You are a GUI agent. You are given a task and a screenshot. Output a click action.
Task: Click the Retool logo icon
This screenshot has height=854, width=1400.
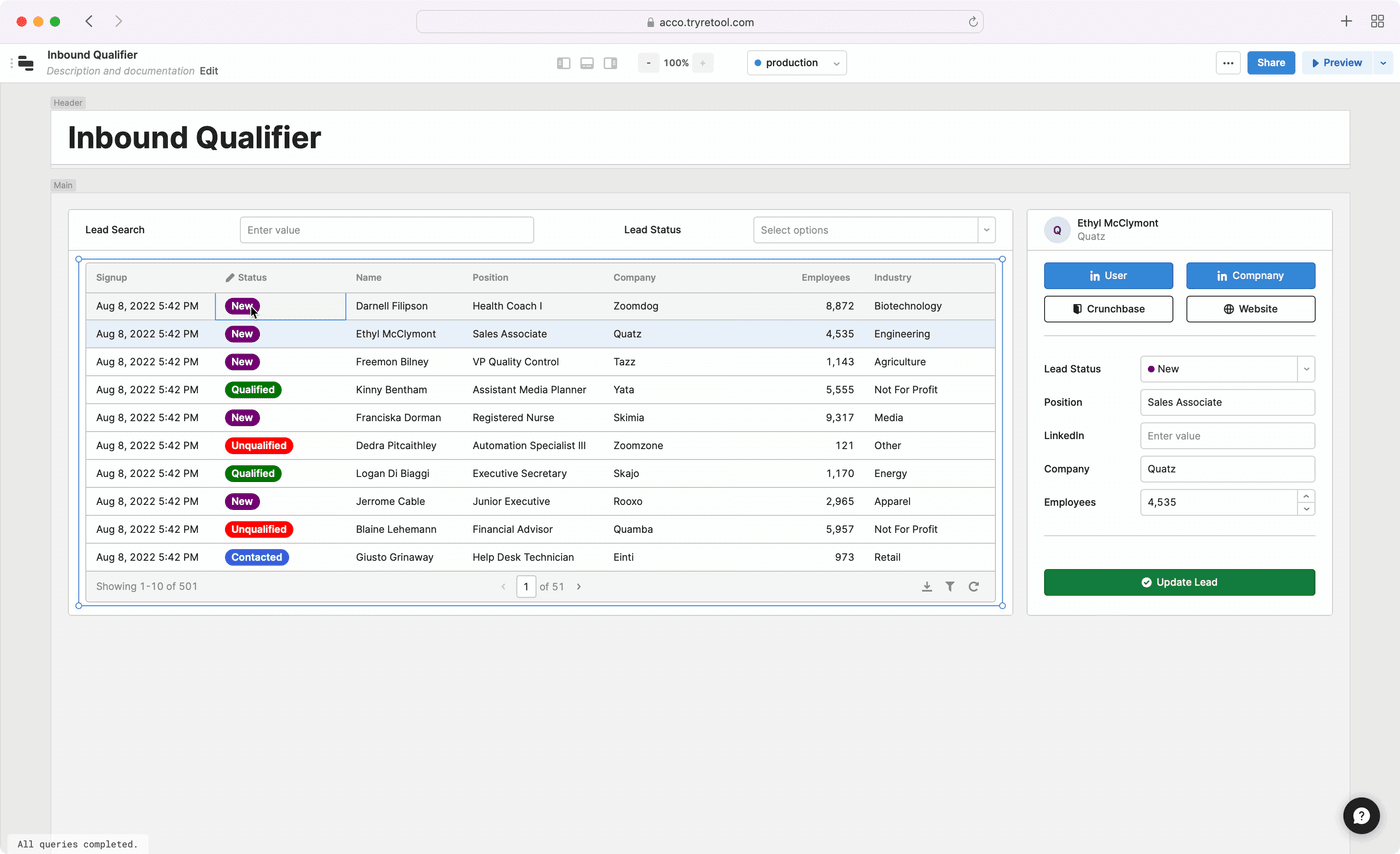(x=27, y=63)
